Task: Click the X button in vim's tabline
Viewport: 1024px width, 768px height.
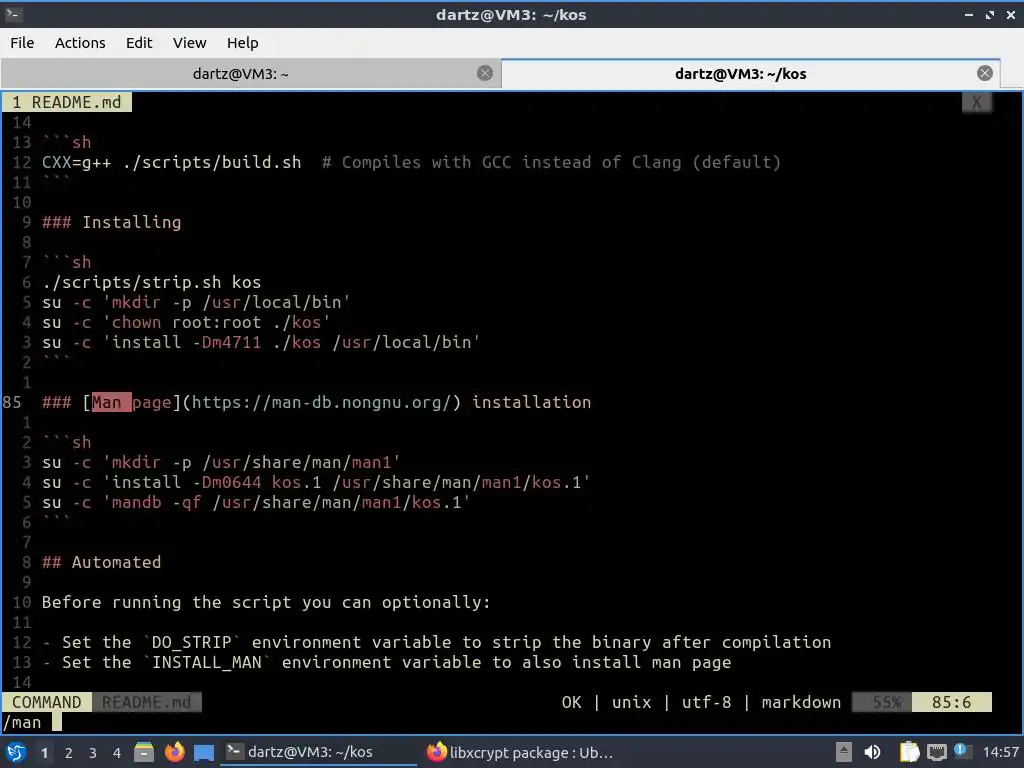Action: (x=976, y=103)
